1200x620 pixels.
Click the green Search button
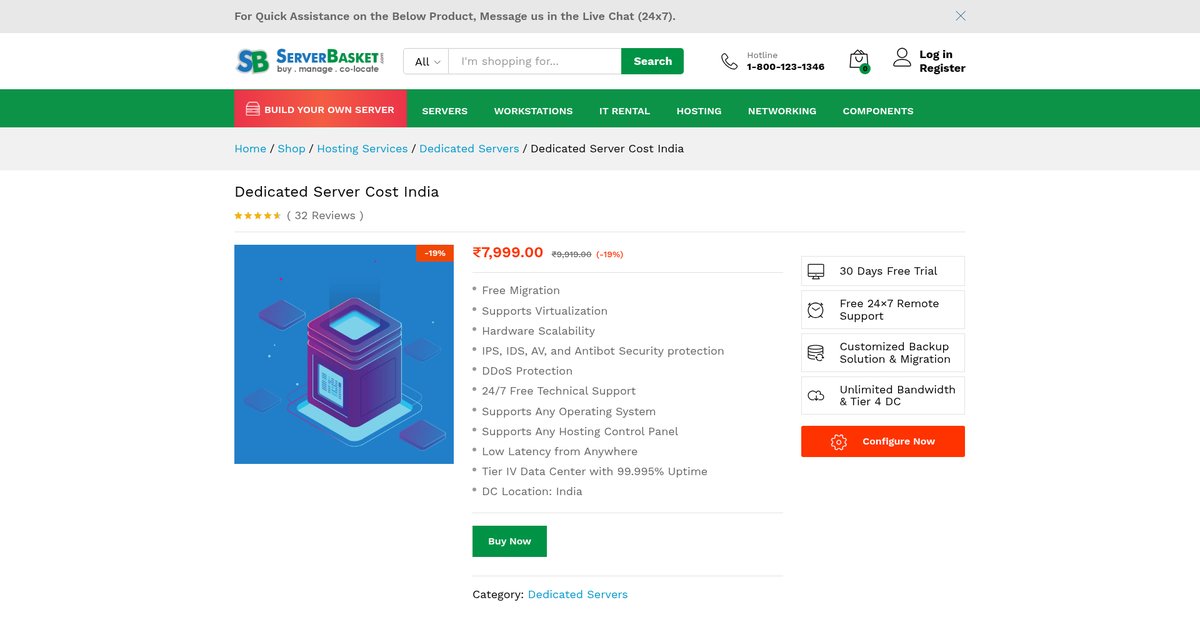pos(652,61)
